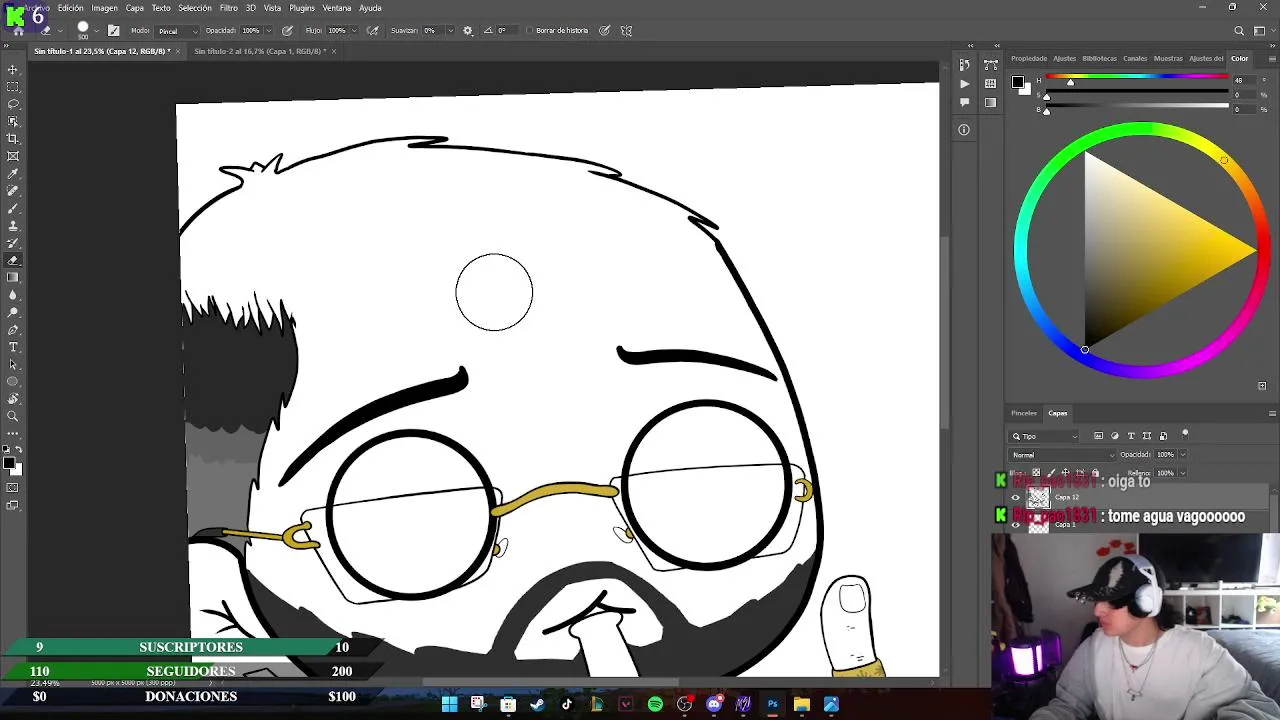Toggle pressure for opacity button

pyautogui.click(x=287, y=31)
